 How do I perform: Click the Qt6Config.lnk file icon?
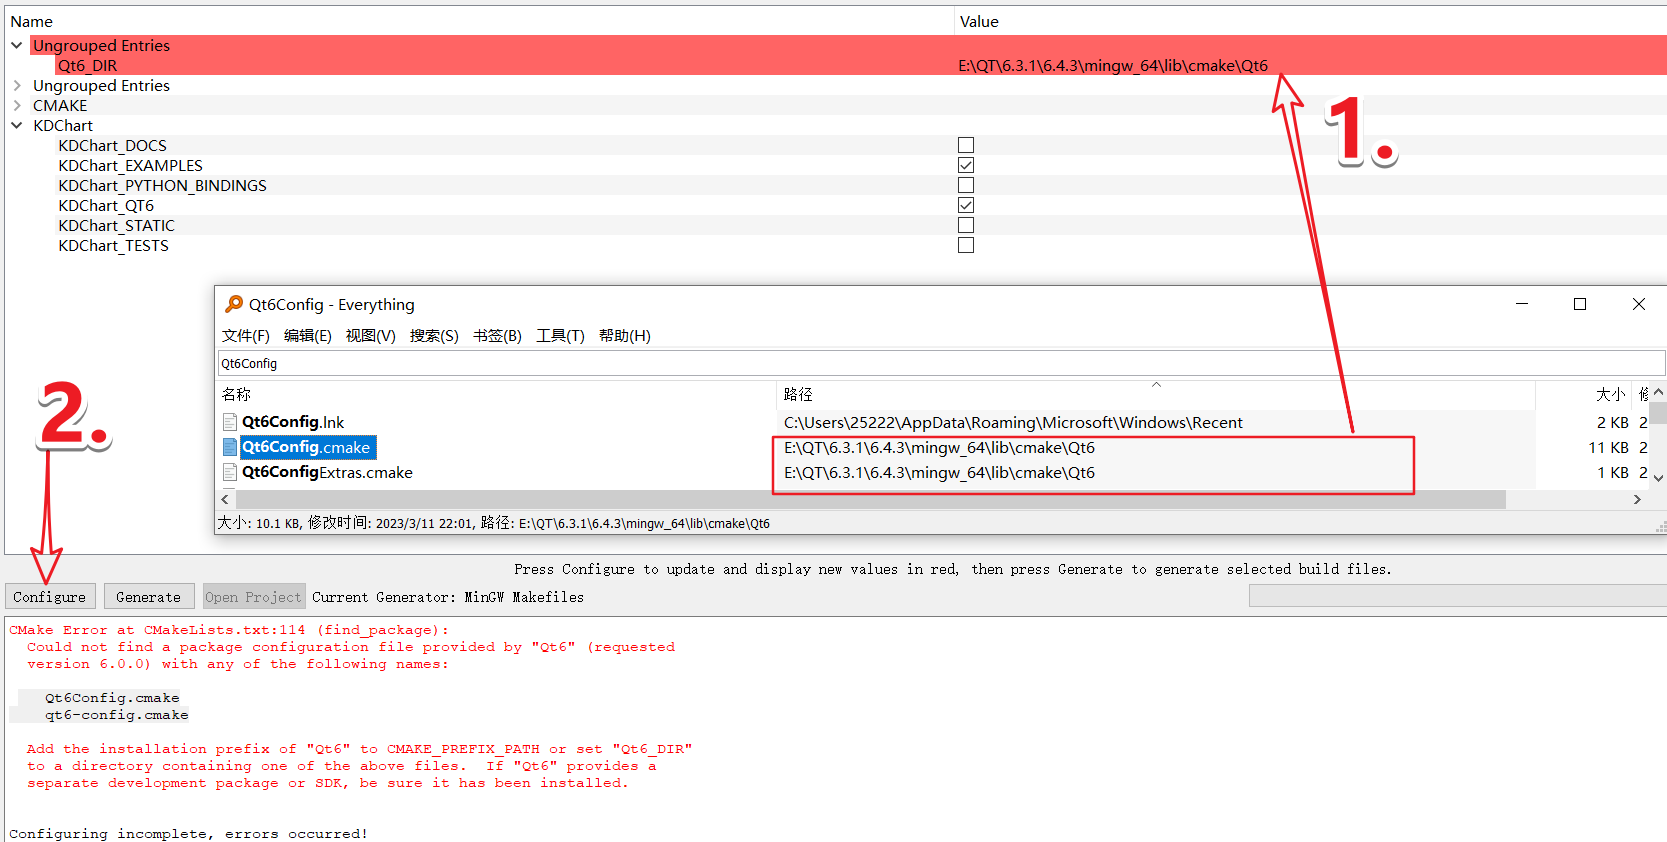pyautogui.click(x=230, y=422)
